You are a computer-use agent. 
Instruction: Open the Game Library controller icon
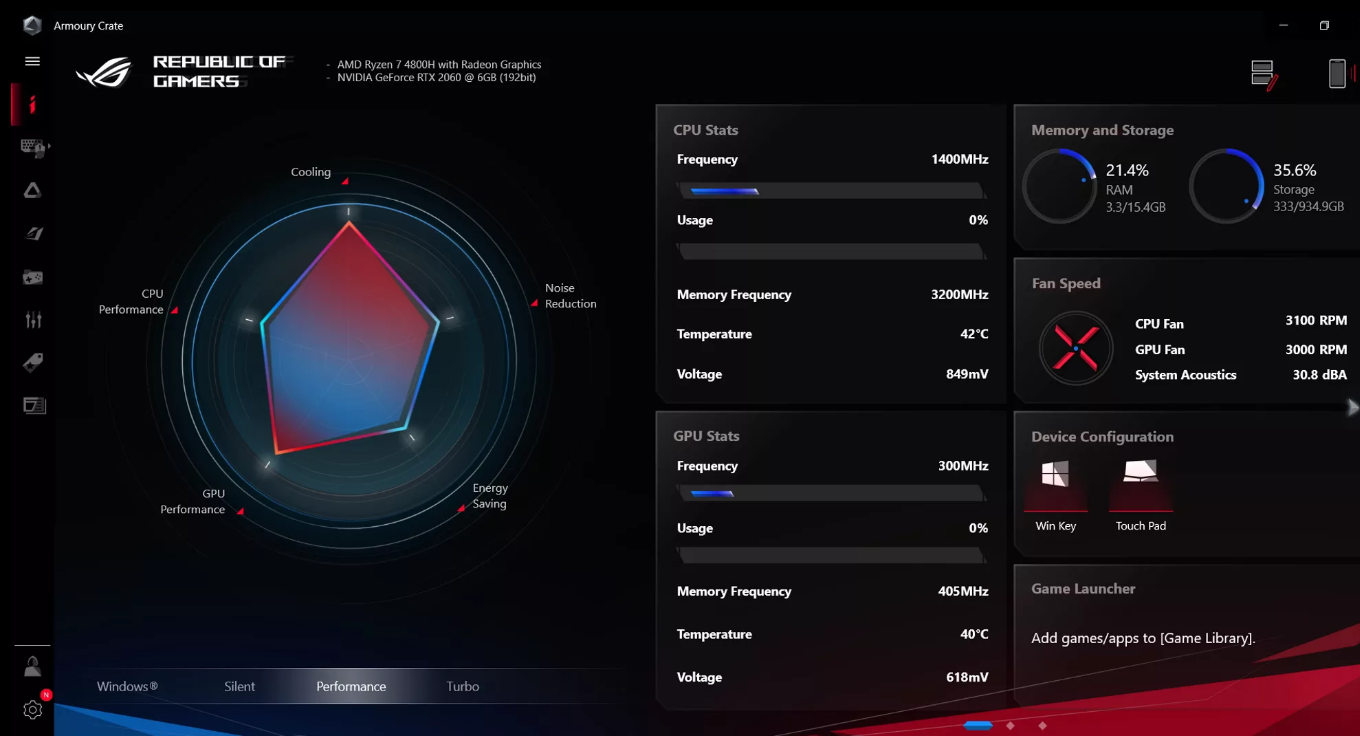pos(33,277)
